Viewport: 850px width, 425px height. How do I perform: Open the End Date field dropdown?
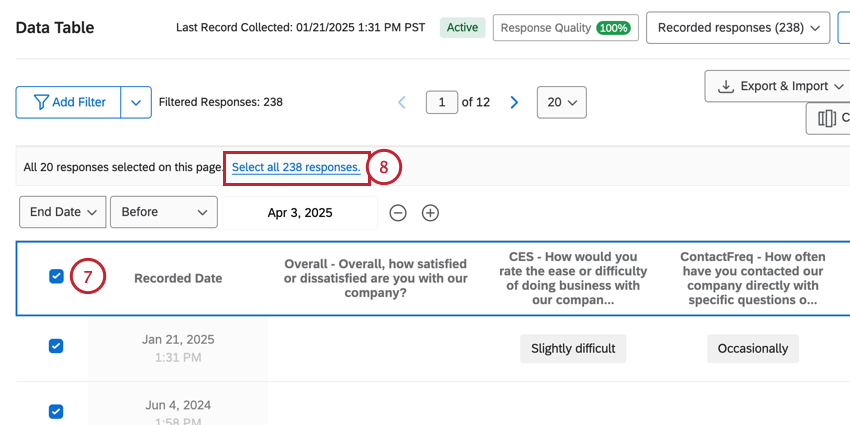62,212
